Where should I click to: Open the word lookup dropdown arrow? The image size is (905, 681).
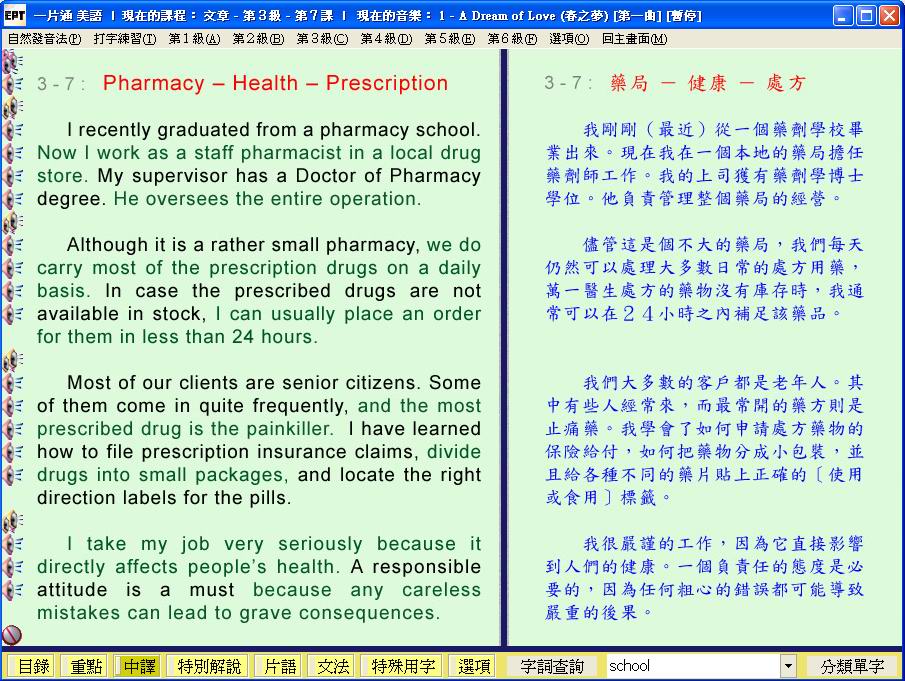click(788, 666)
